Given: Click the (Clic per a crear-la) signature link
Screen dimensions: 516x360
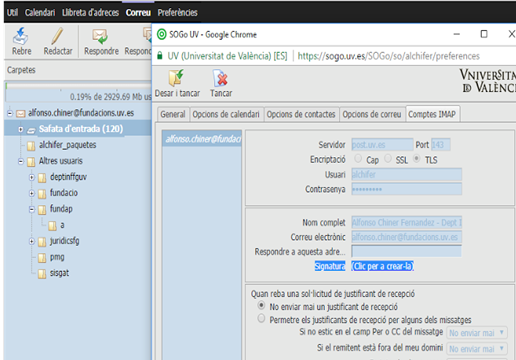Looking at the screenshot, I should 382,266.
